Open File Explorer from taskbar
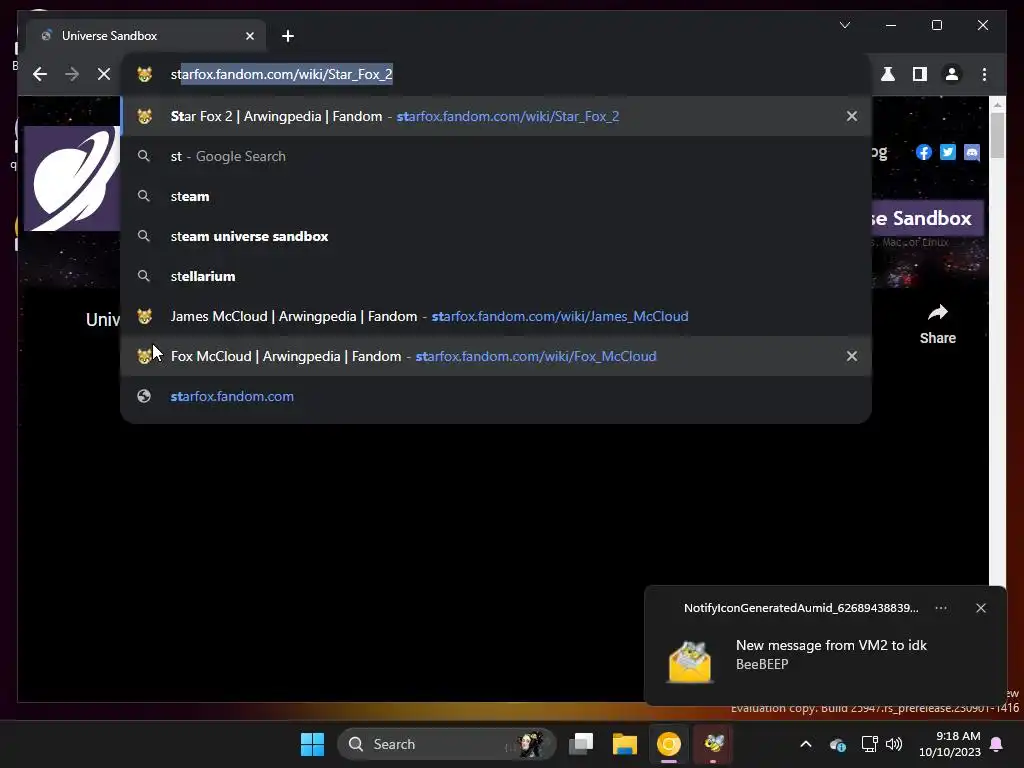1024x768 pixels. (624, 744)
